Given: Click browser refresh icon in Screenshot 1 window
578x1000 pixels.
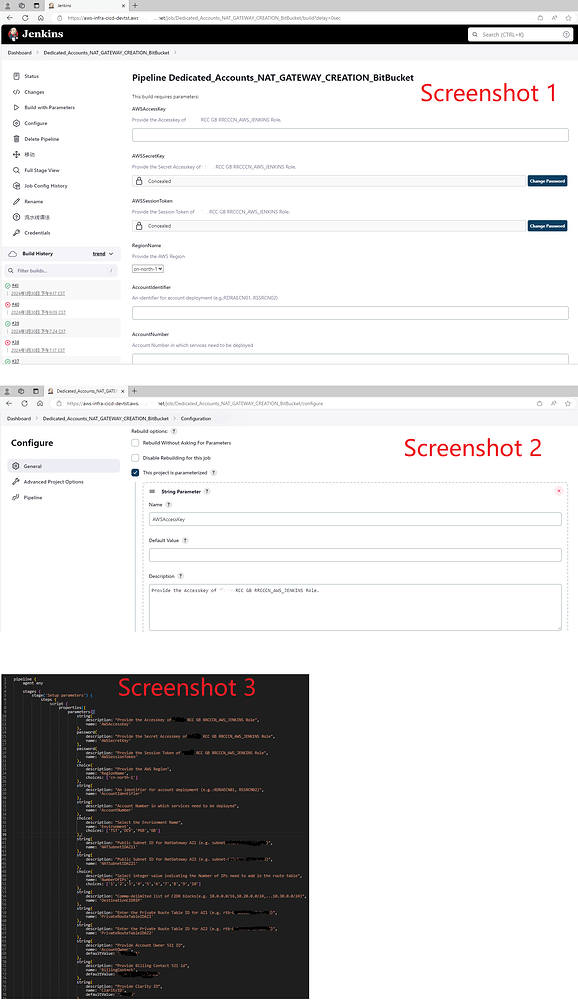Looking at the screenshot, I should tap(25, 18).
